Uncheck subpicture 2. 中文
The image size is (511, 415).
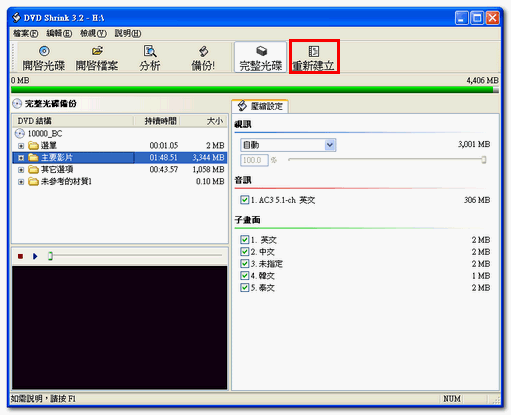(x=244, y=252)
